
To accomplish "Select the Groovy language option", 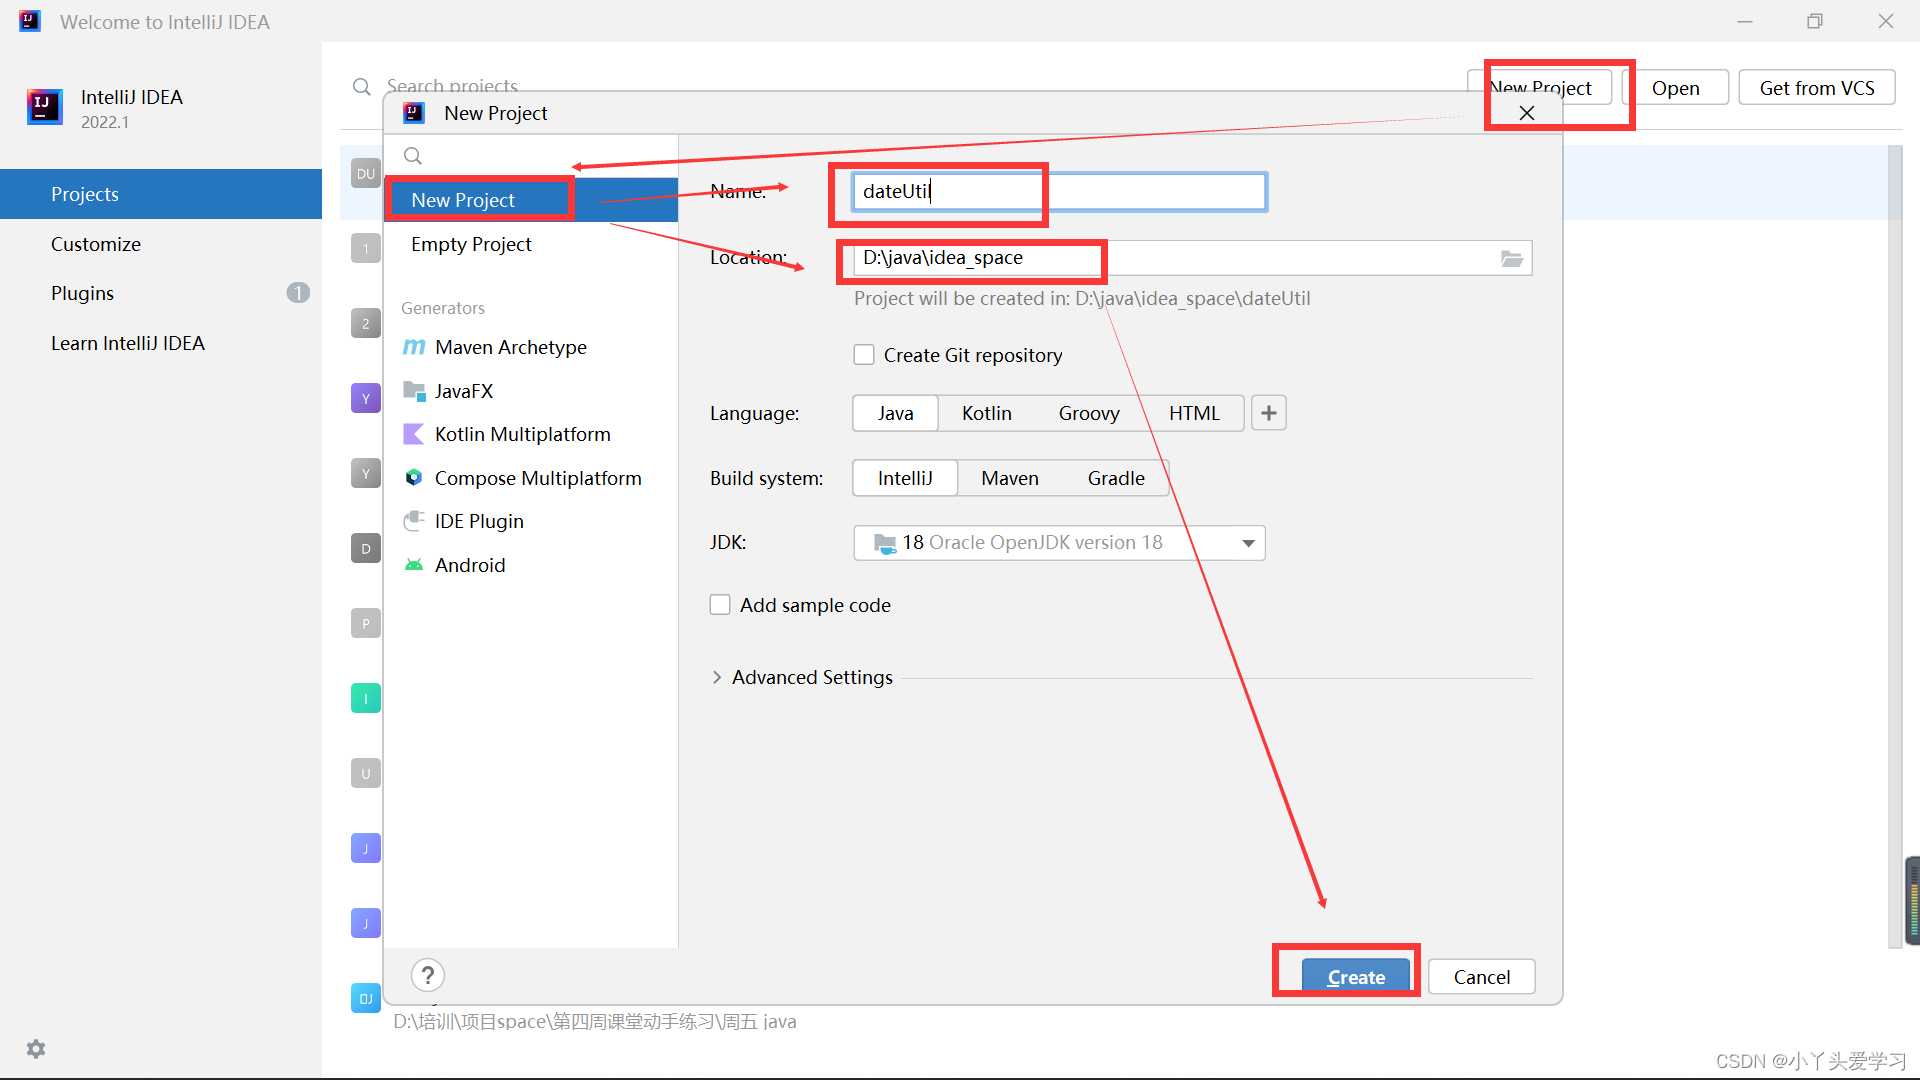I will pos(1089,413).
